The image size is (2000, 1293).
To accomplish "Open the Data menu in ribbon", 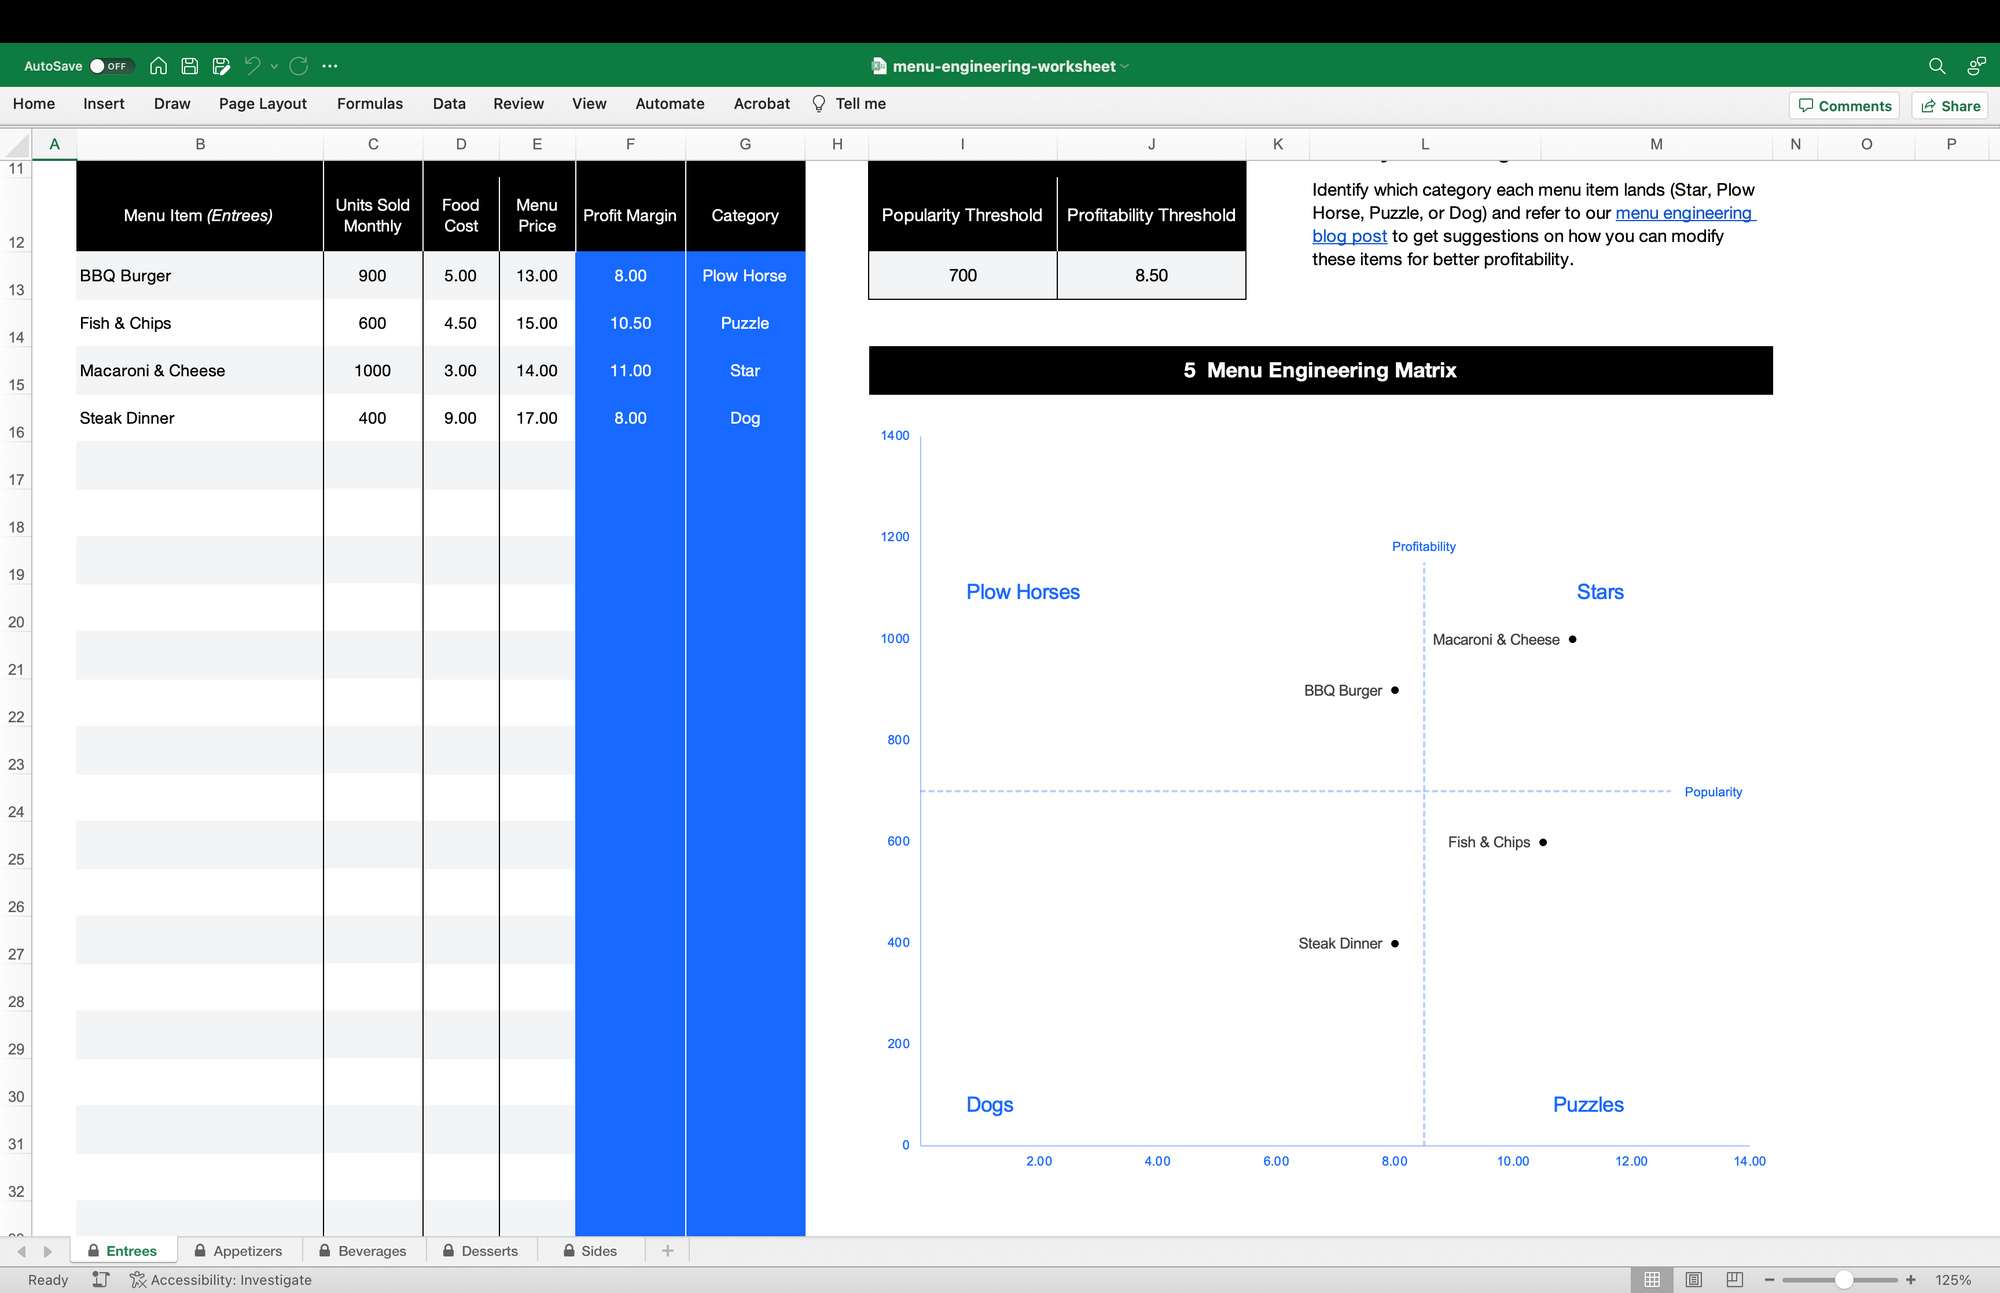I will pos(448,103).
